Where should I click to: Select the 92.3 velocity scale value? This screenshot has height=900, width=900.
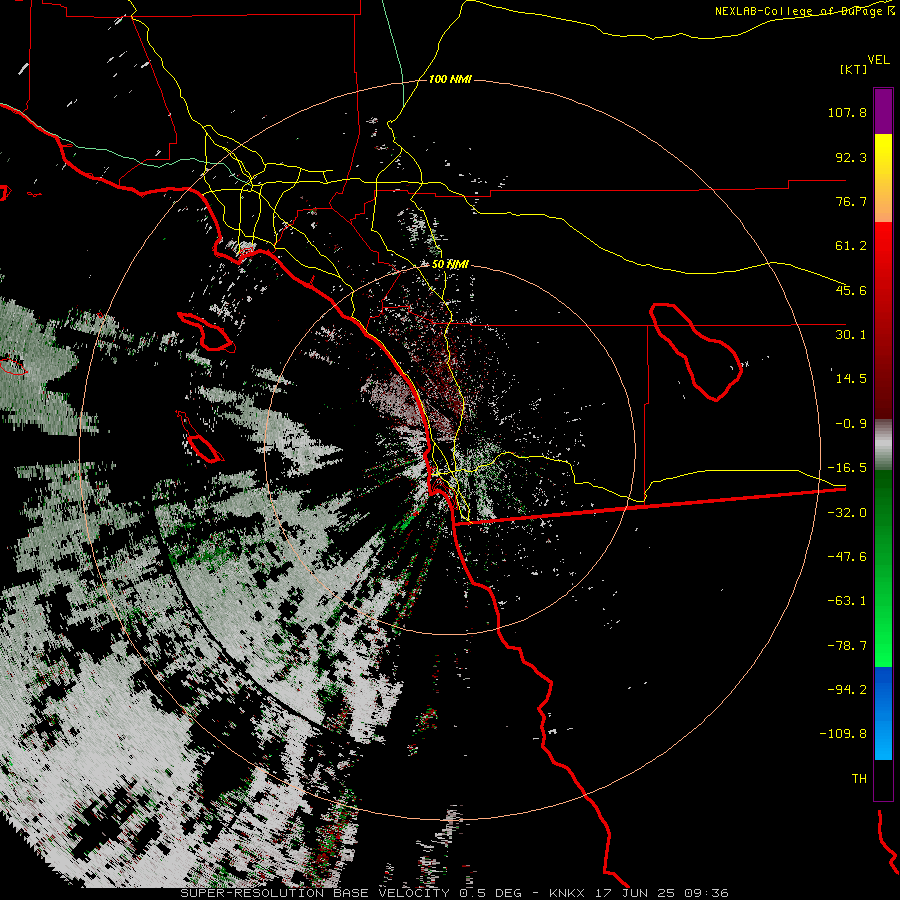(851, 157)
